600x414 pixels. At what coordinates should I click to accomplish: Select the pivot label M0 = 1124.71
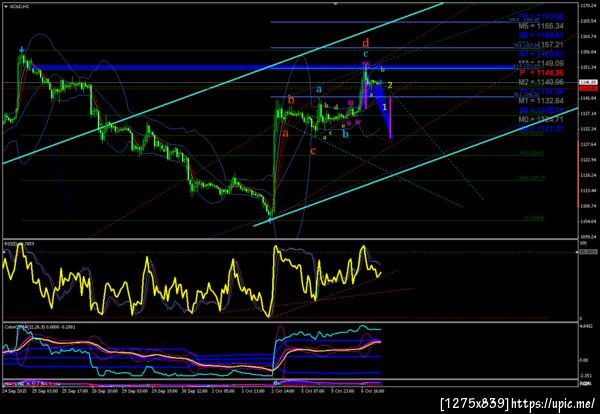[x=540, y=119]
